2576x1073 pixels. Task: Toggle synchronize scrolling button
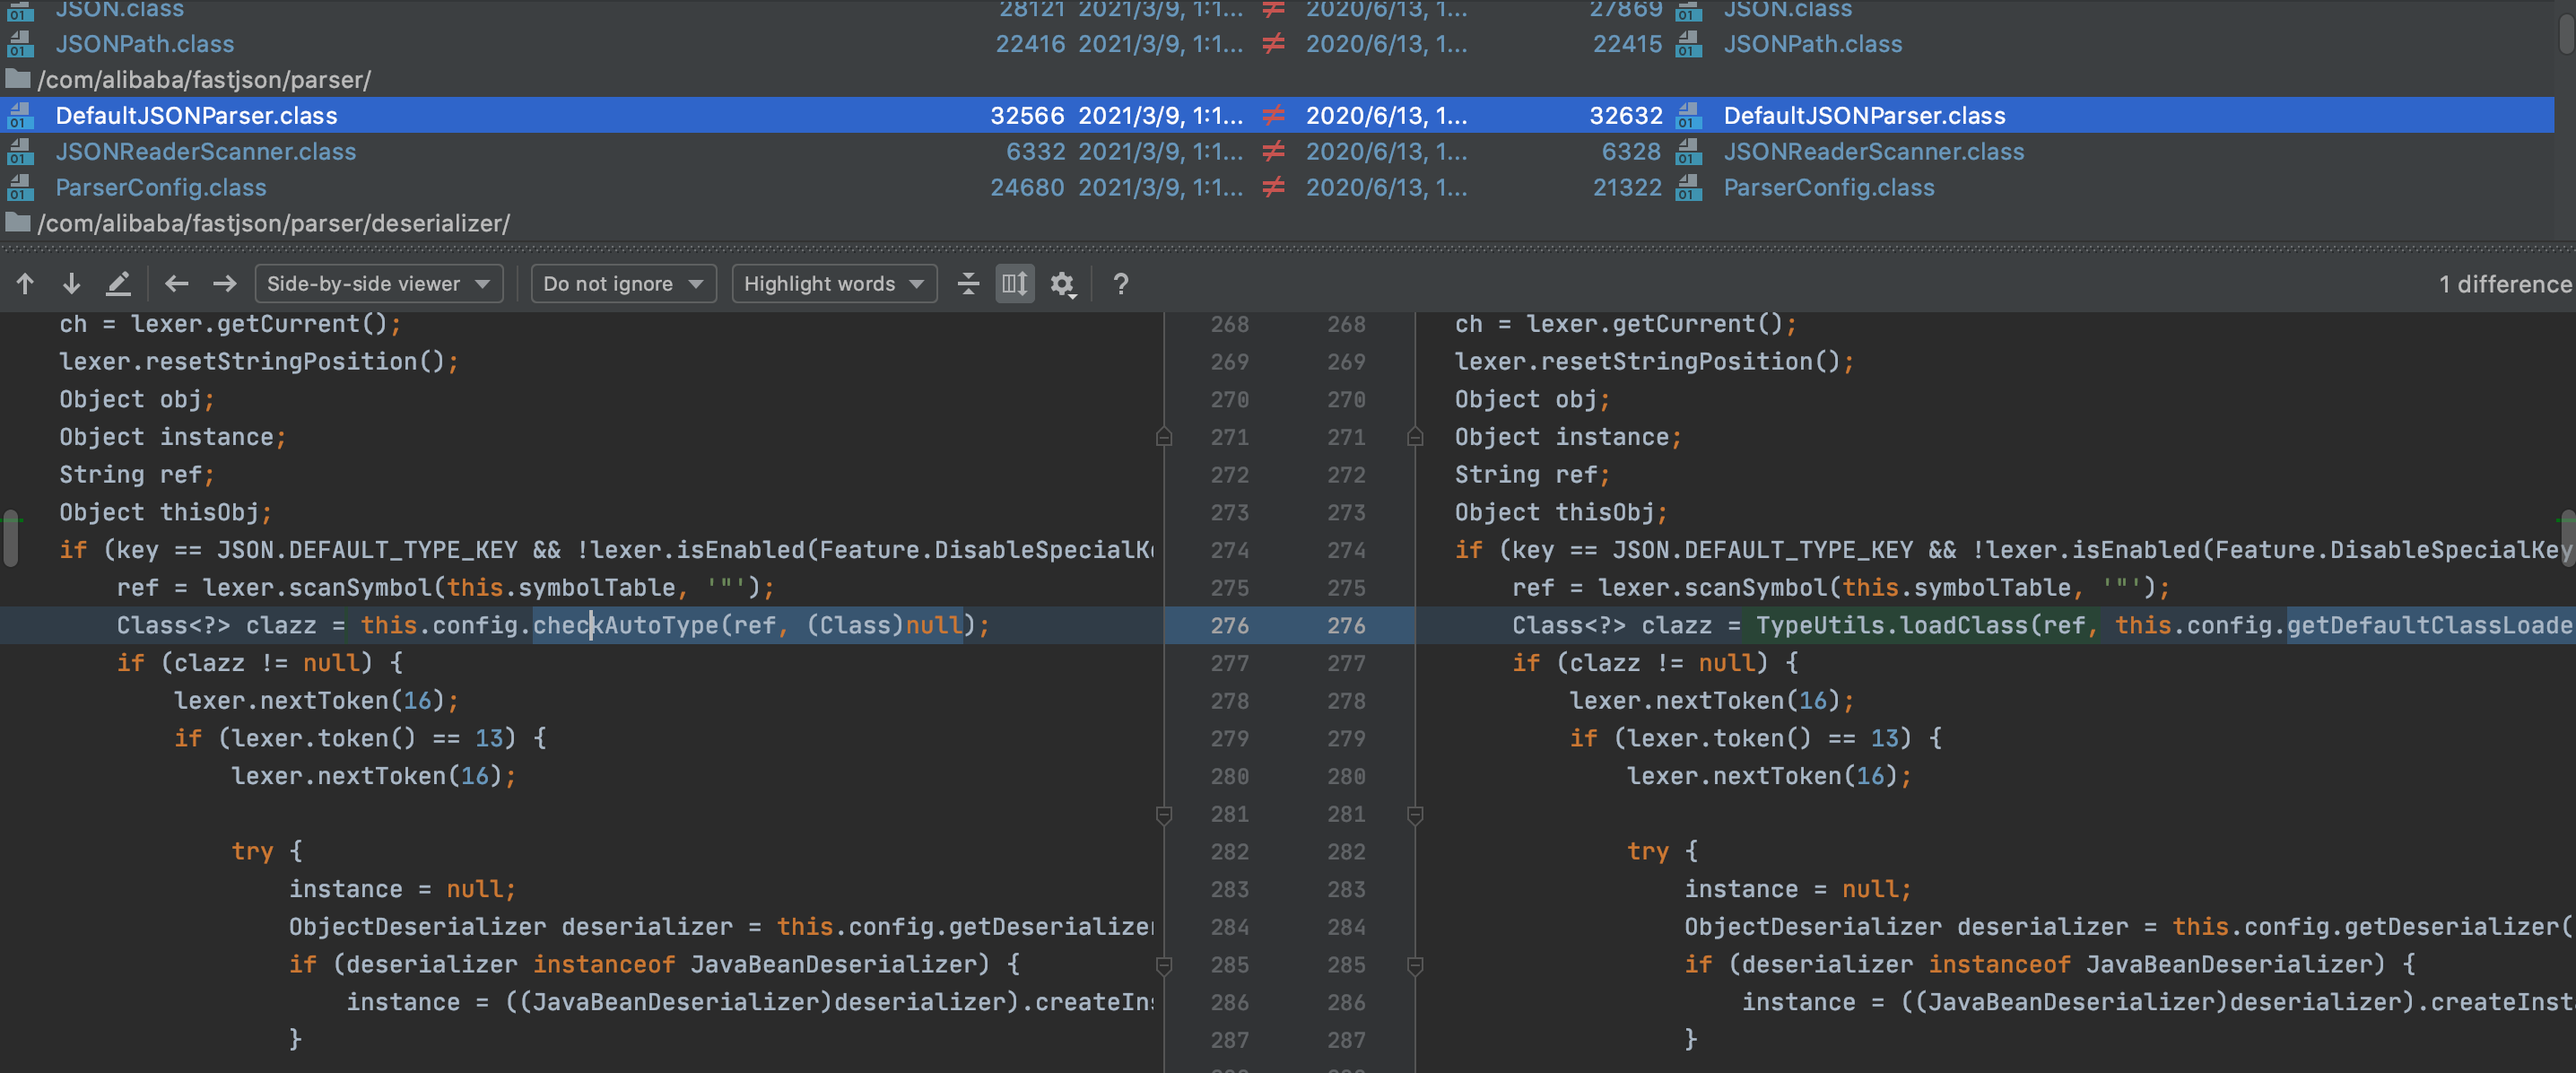click(1014, 284)
